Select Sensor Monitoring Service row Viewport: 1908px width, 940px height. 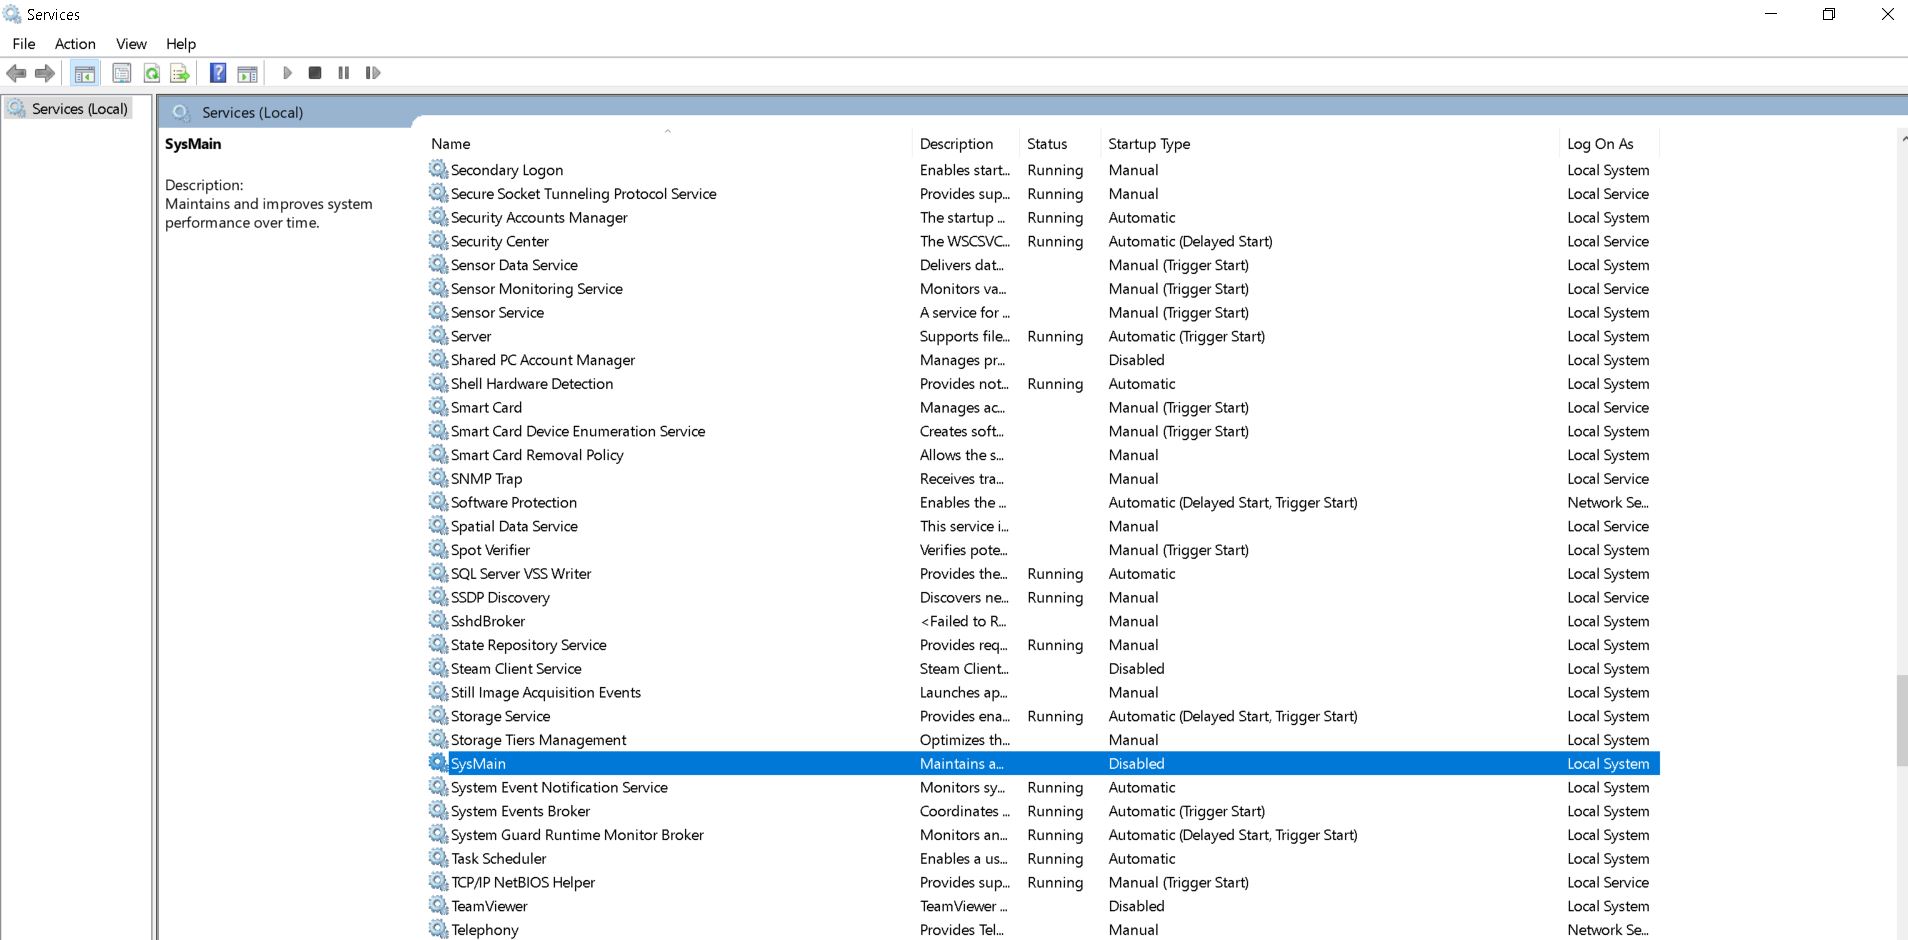(x=1043, y=289)
